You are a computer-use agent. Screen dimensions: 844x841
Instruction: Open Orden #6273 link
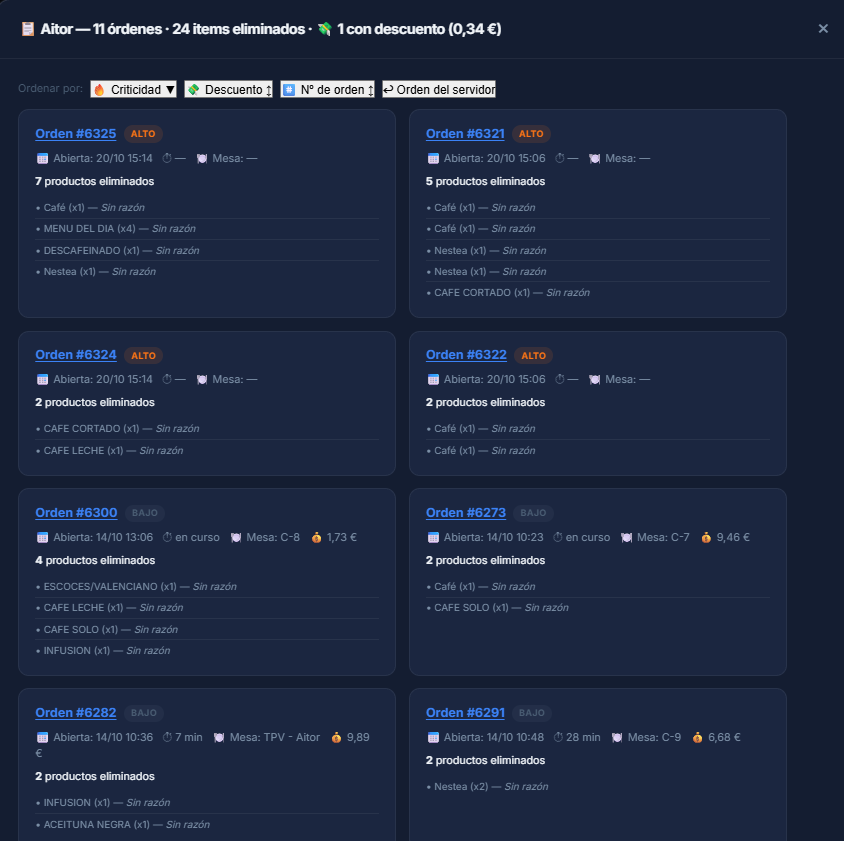pyautogui.click(x=466, y=513)
